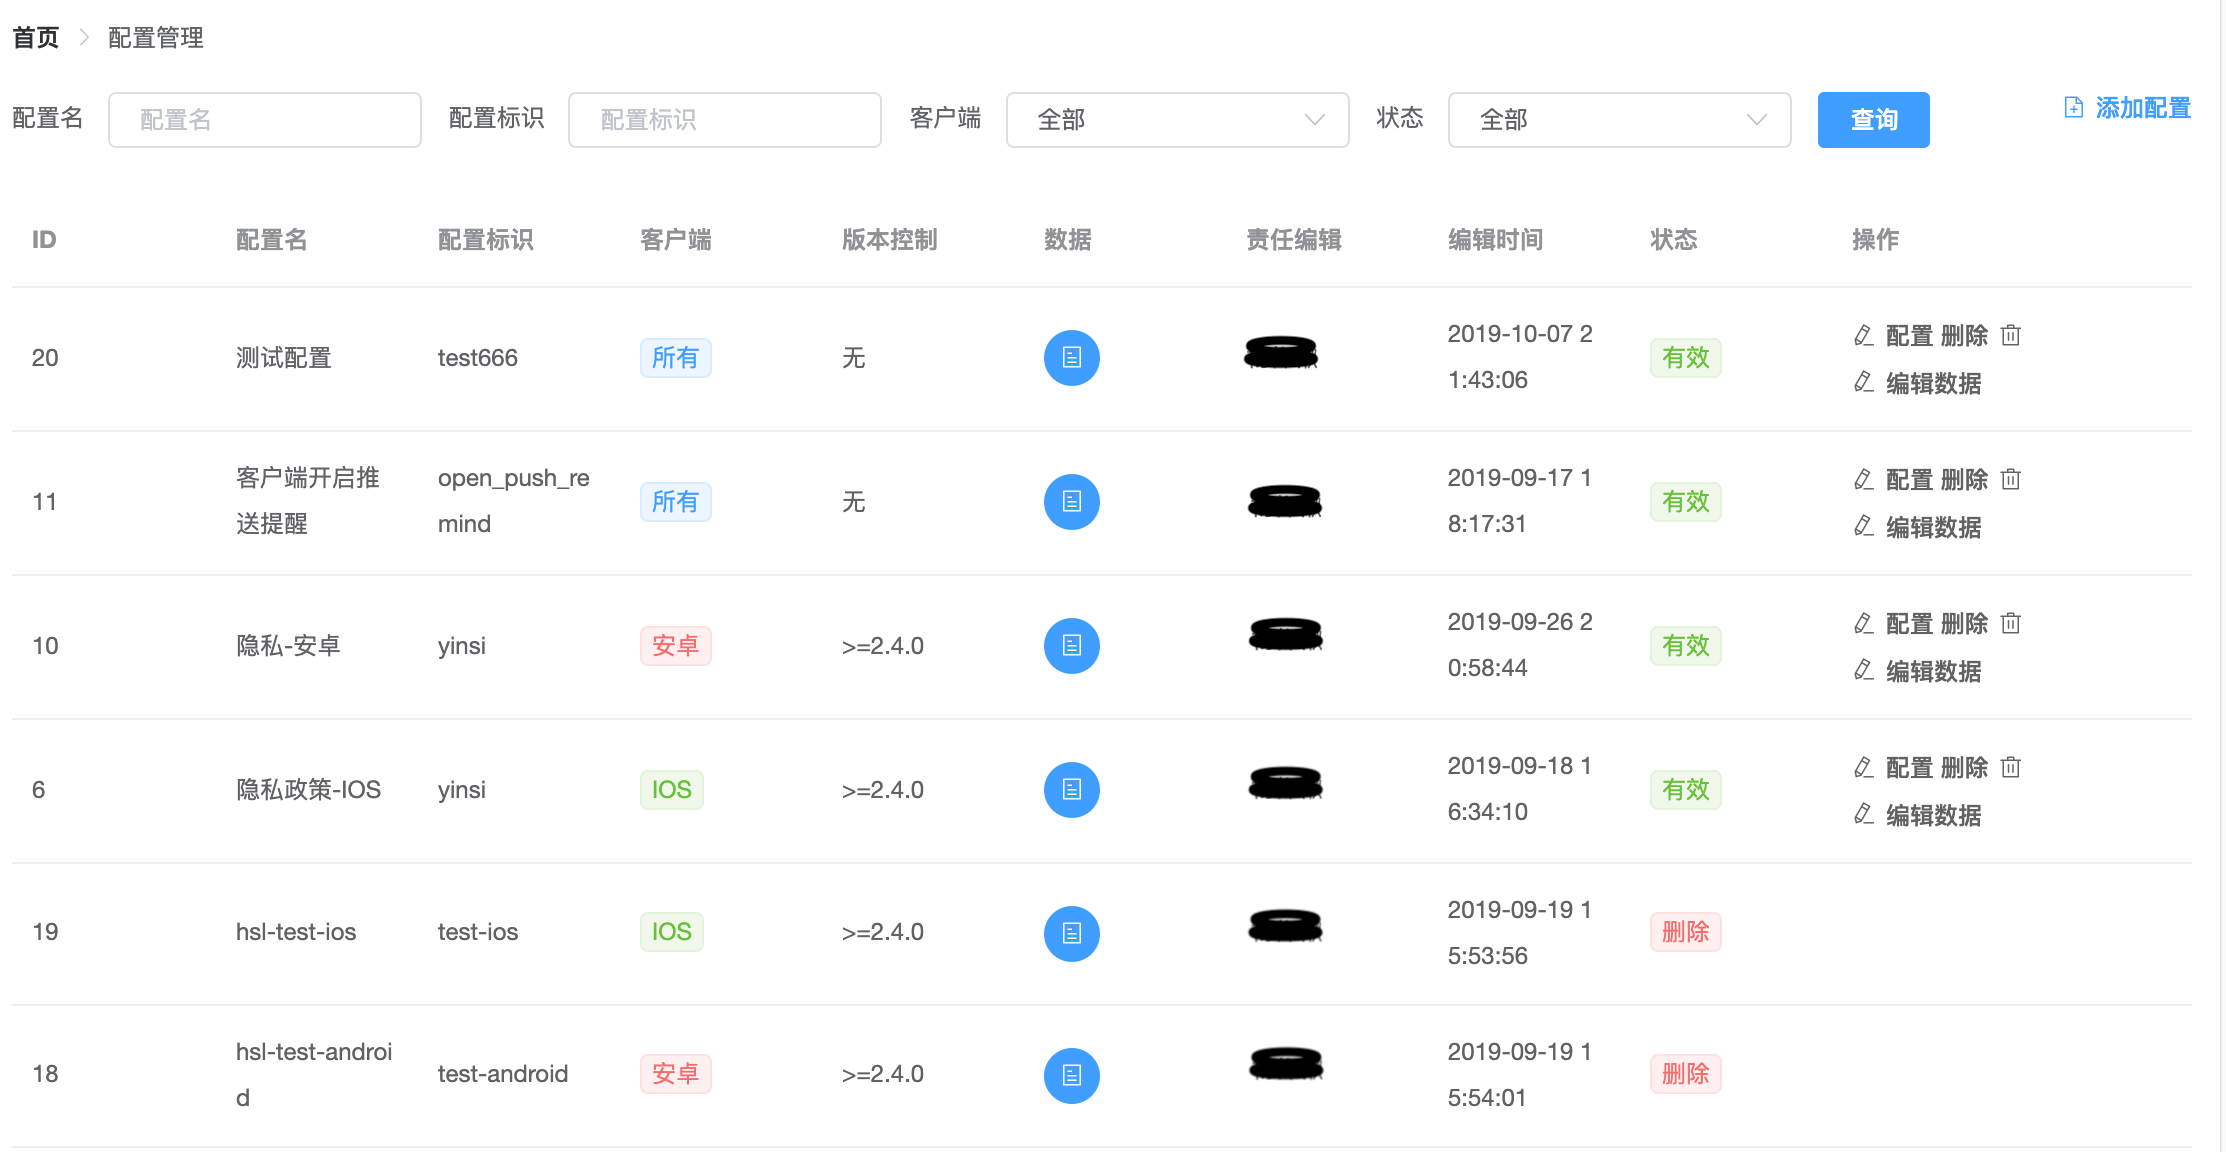Image resolution: width=2226 pixels, height=1152 pixels.
Task: Click 删除 in the 测试配置 row
Action: 1963,335
